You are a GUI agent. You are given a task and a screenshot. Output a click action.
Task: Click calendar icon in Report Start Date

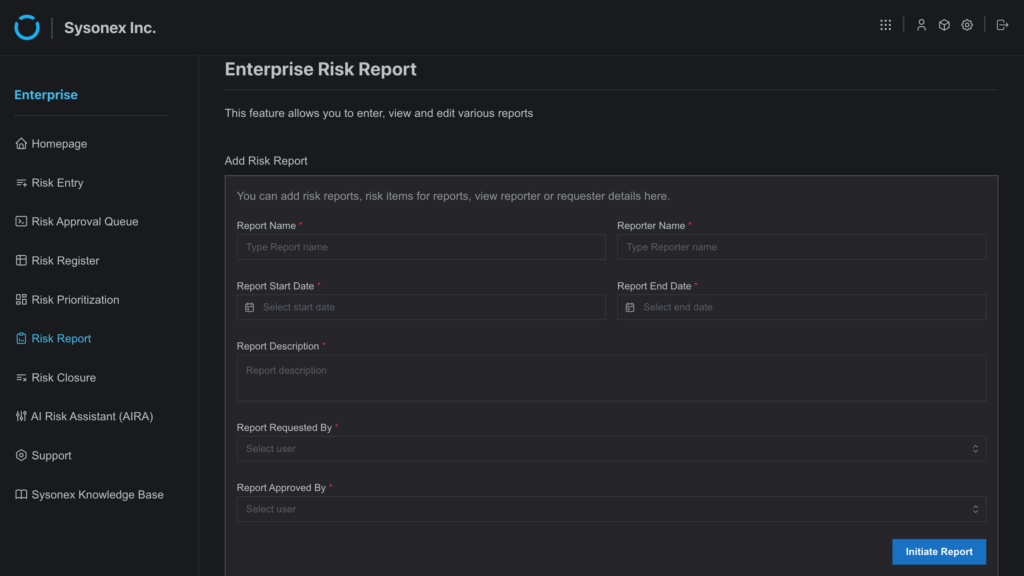tap(249, 307)
